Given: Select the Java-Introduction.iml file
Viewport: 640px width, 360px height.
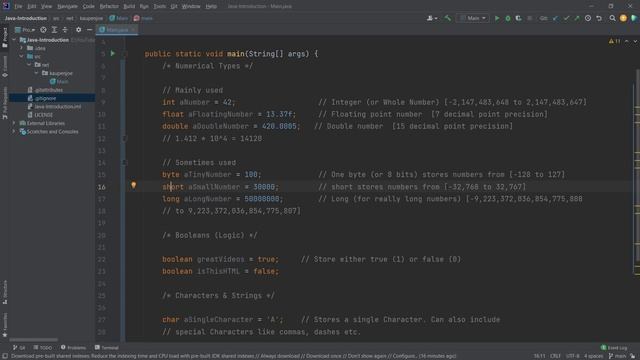Looking at the screenshot, I should (x=54, y=107).
